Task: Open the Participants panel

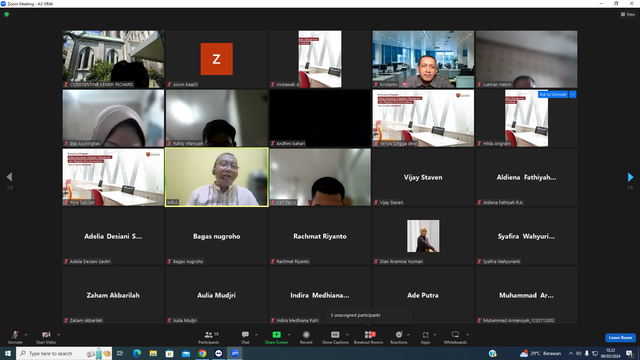Action: [209, 337]
